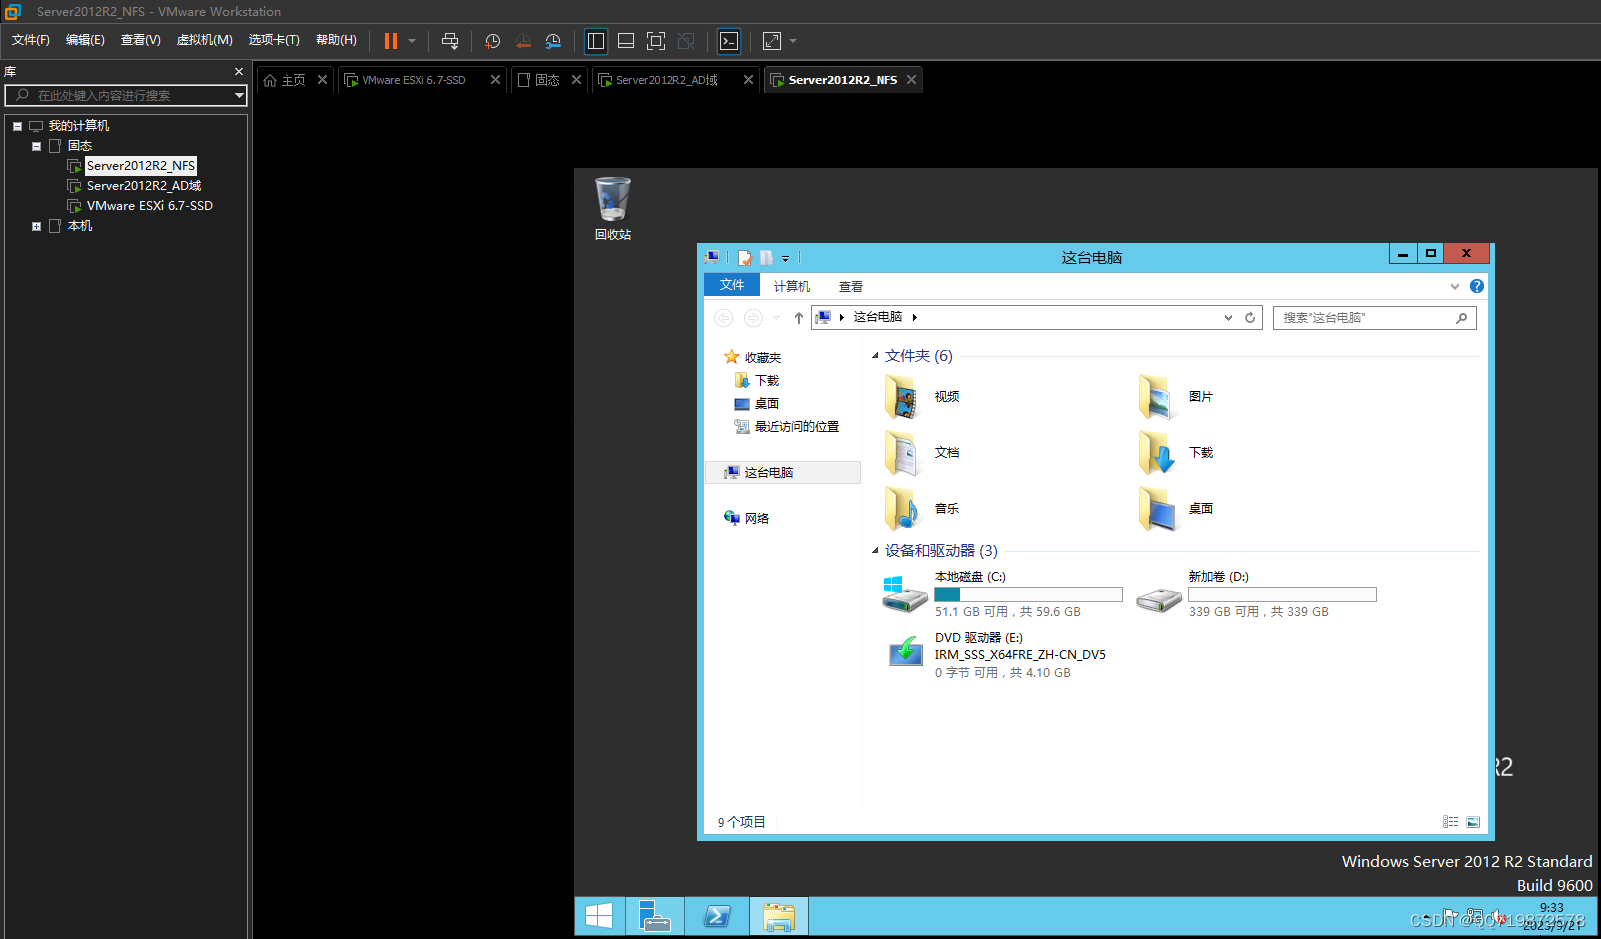Image resolution: width=1601 pixels, height=939 pixels.
Task: Click the stretch guest display icon
Action: click(x=772, y=41)
